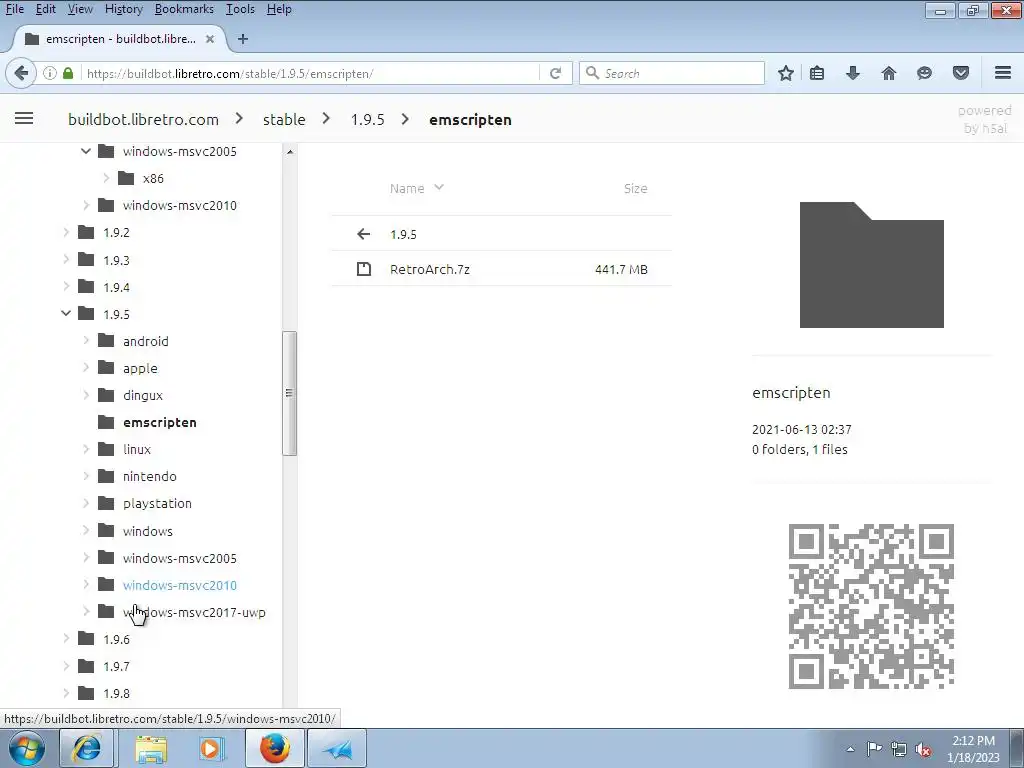This screenshot has width=1024, height=768.
Task: Go up using the back arrow beside 1.9.5
Action: pos(364,234)
